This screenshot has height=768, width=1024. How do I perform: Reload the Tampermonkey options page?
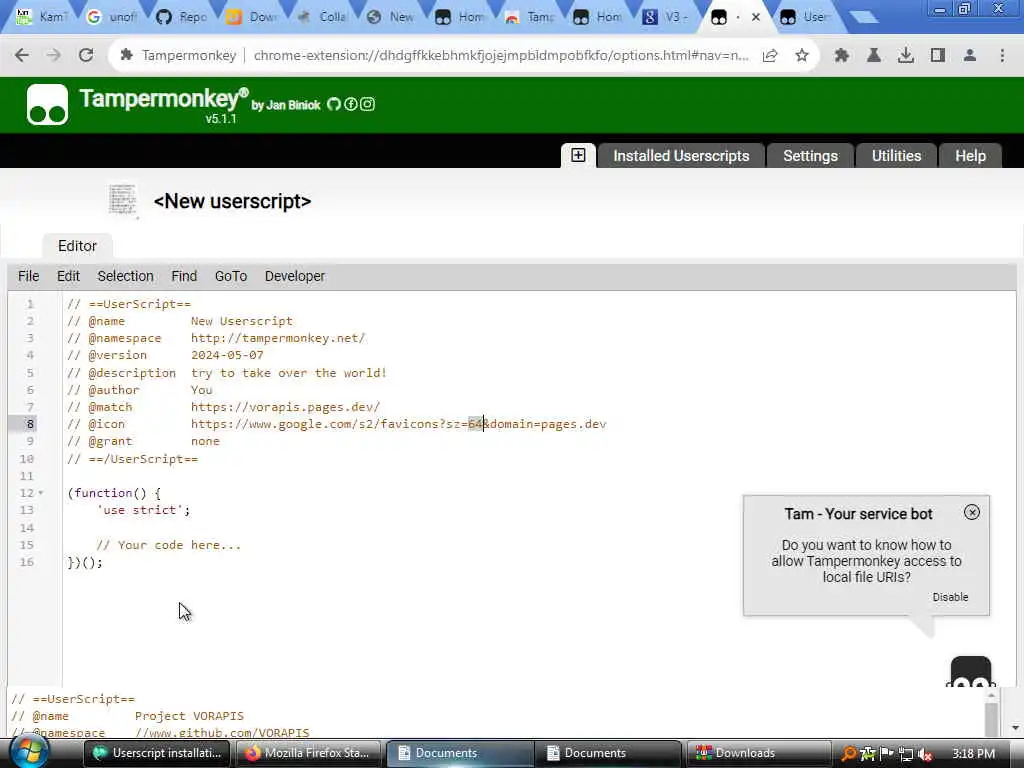[86, 56]
